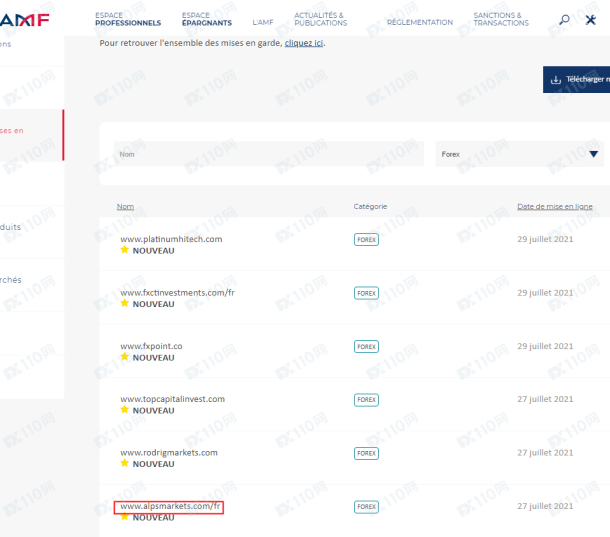Click the star icon under www.topcapitalinvest.com

124,409
